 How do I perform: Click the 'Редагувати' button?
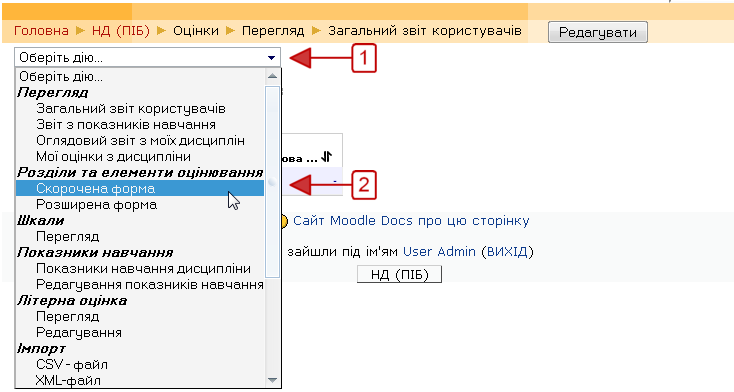pyautogui.click(x=598, y=32)
